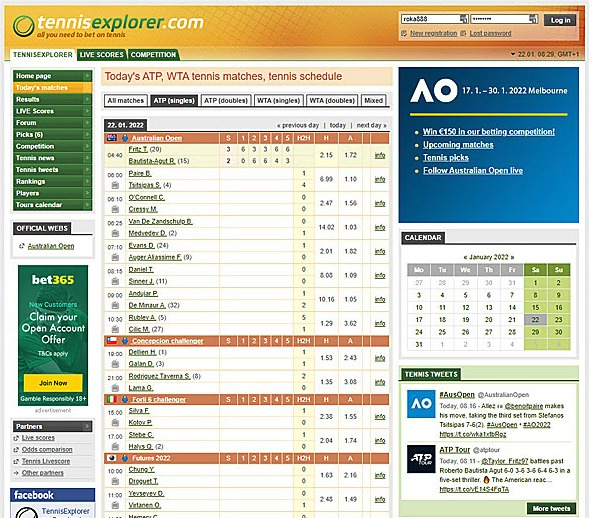Open the Upcoming matches link

click(458, 145)
